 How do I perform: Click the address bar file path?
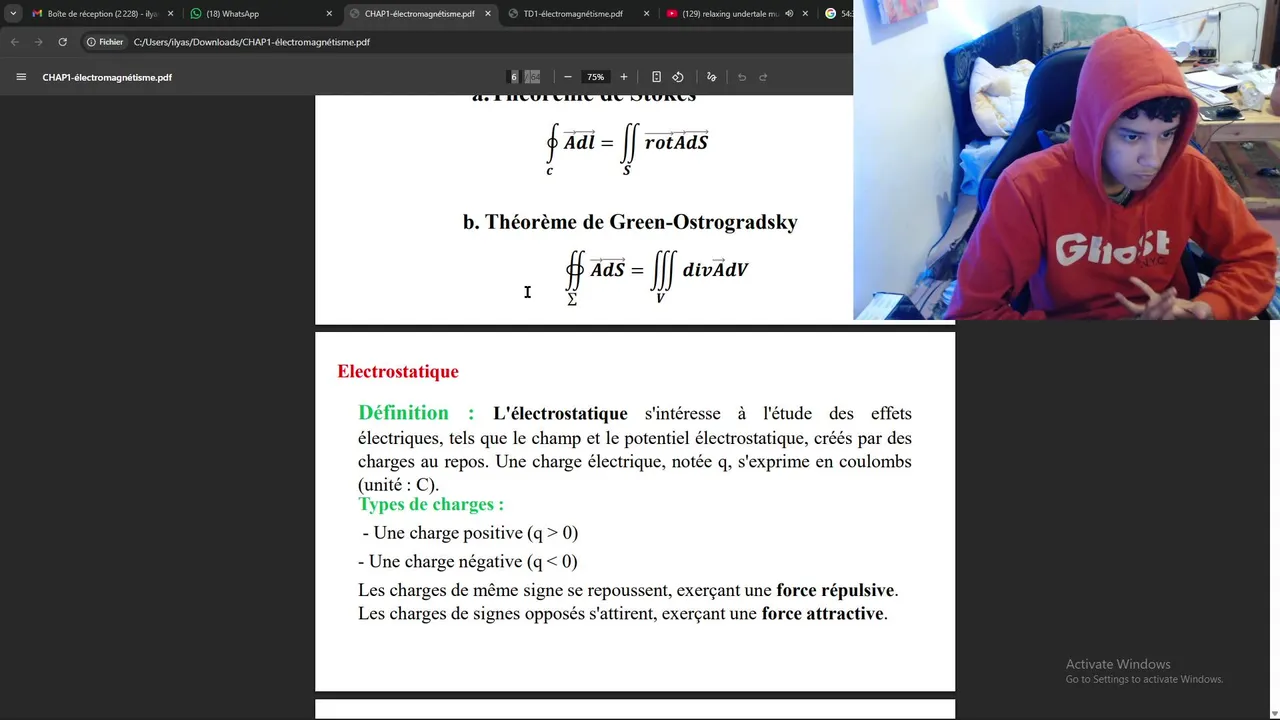point(252,42)
